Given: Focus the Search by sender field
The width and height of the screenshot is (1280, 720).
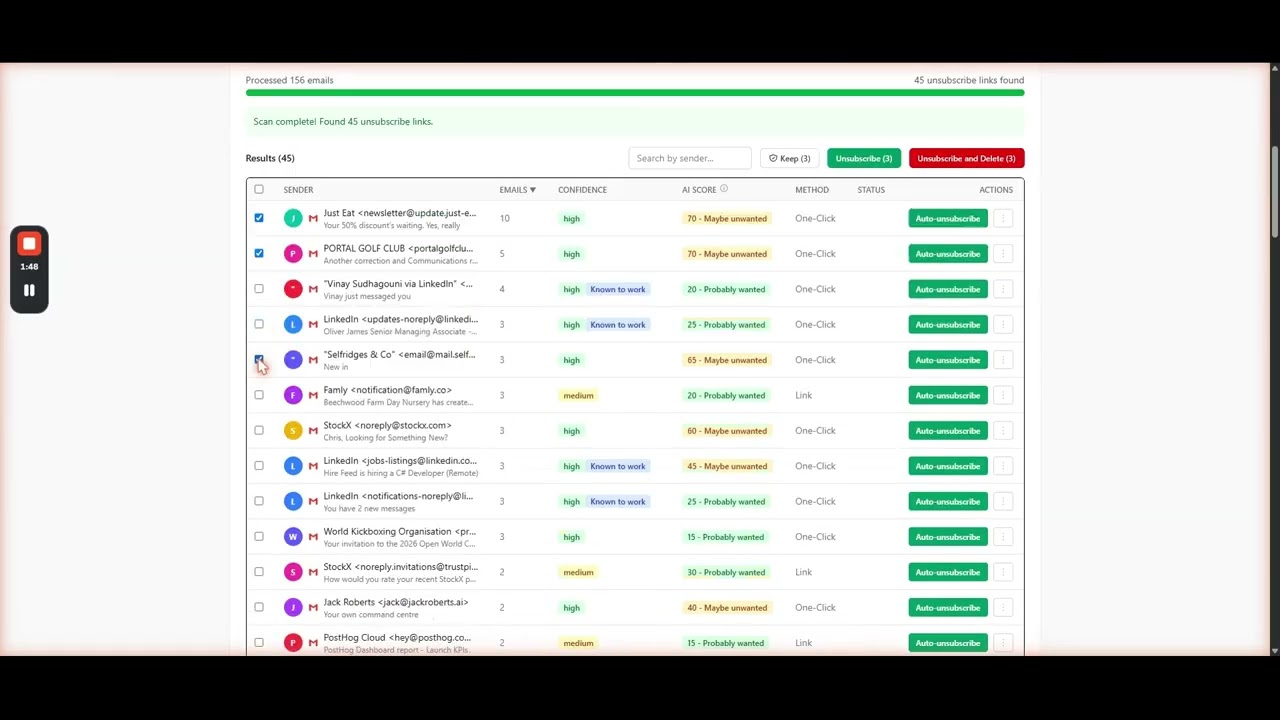Looking at the screenshot, I should (690, 158).
